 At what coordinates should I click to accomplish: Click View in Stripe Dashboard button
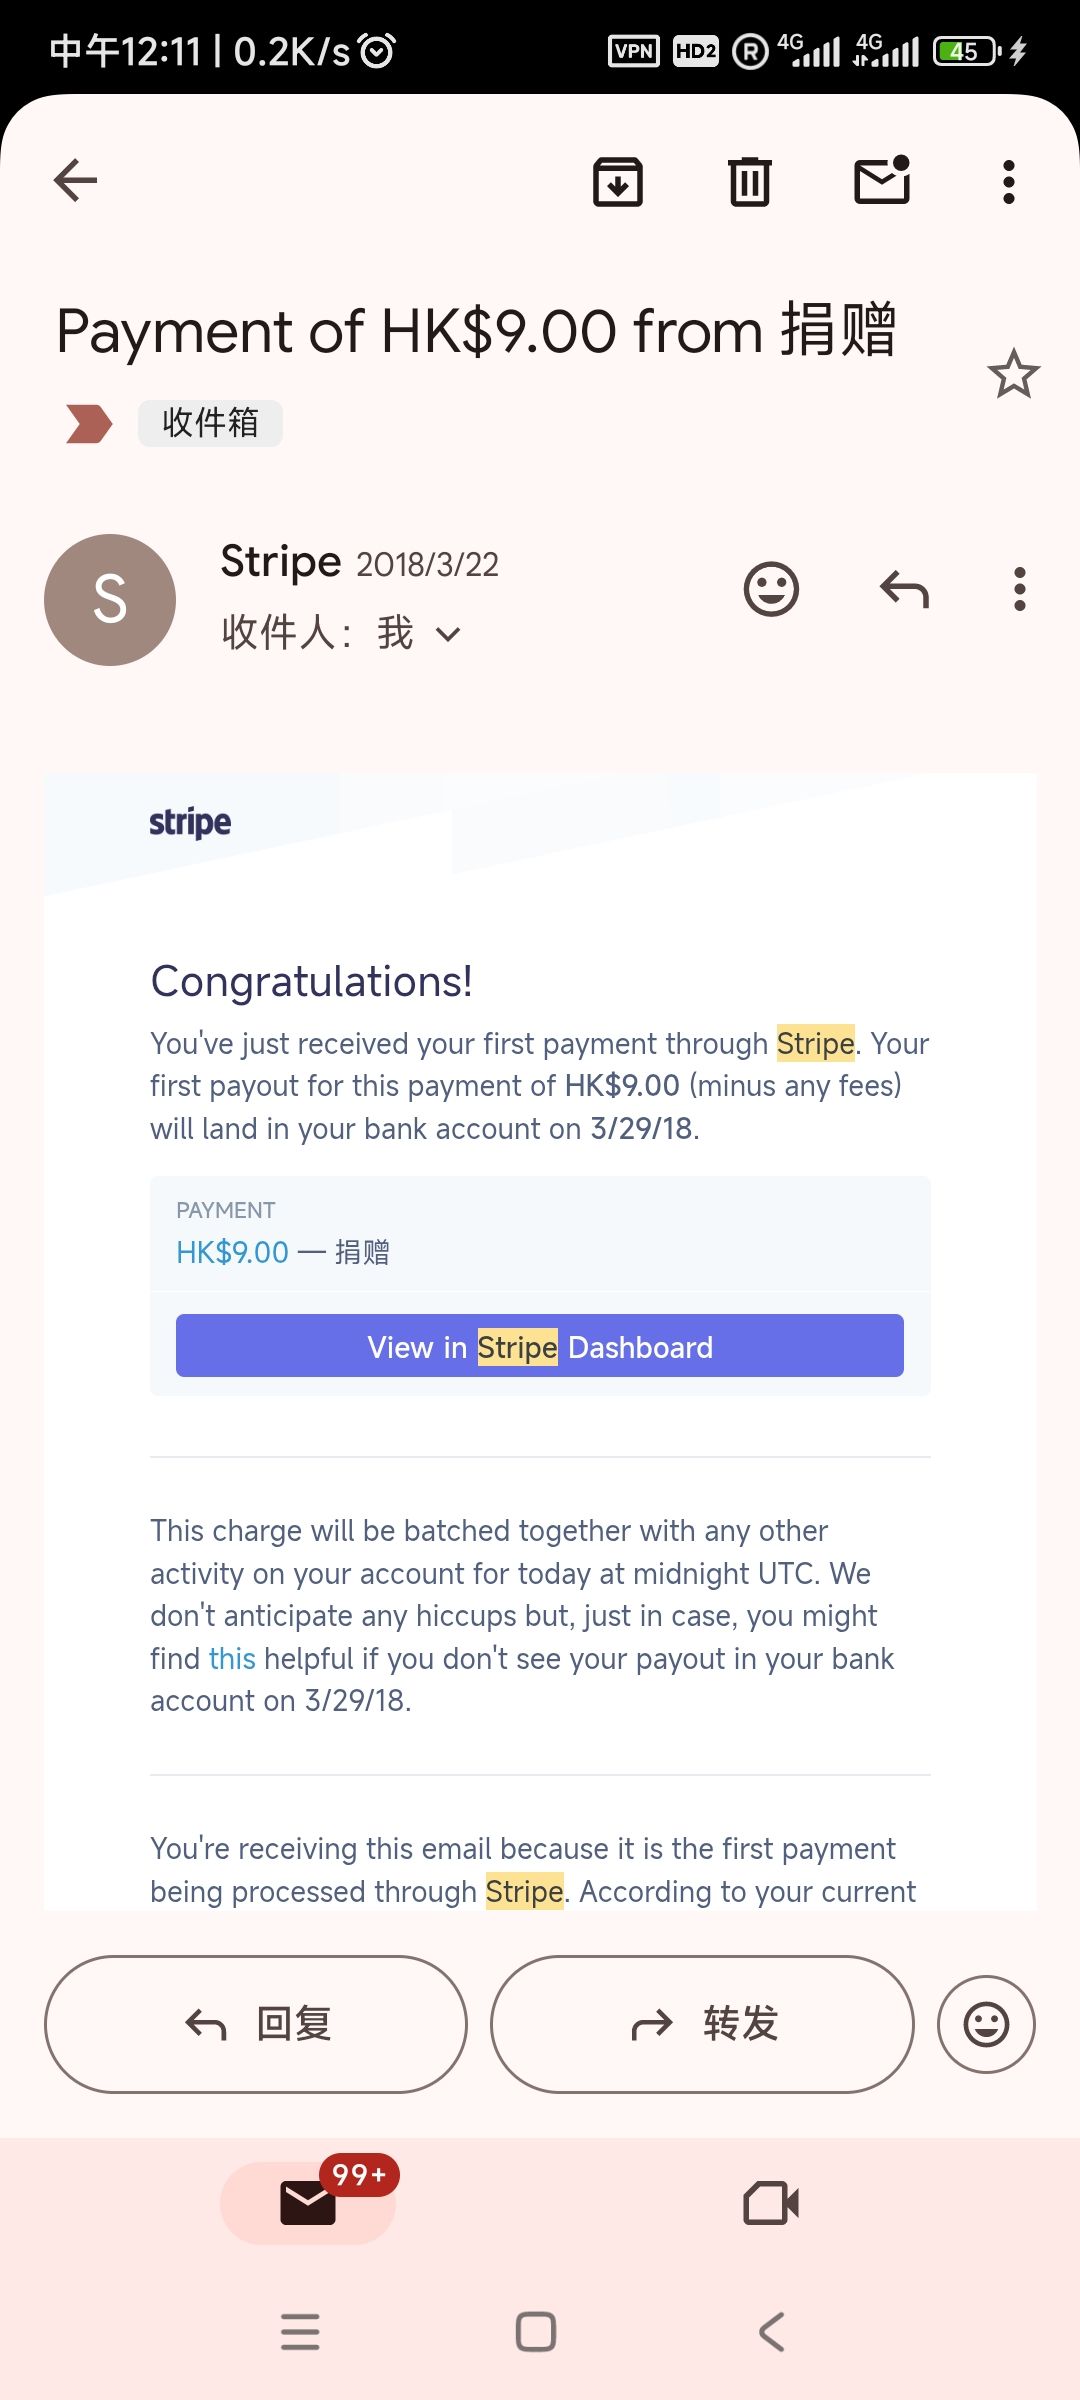point(540,1346)
